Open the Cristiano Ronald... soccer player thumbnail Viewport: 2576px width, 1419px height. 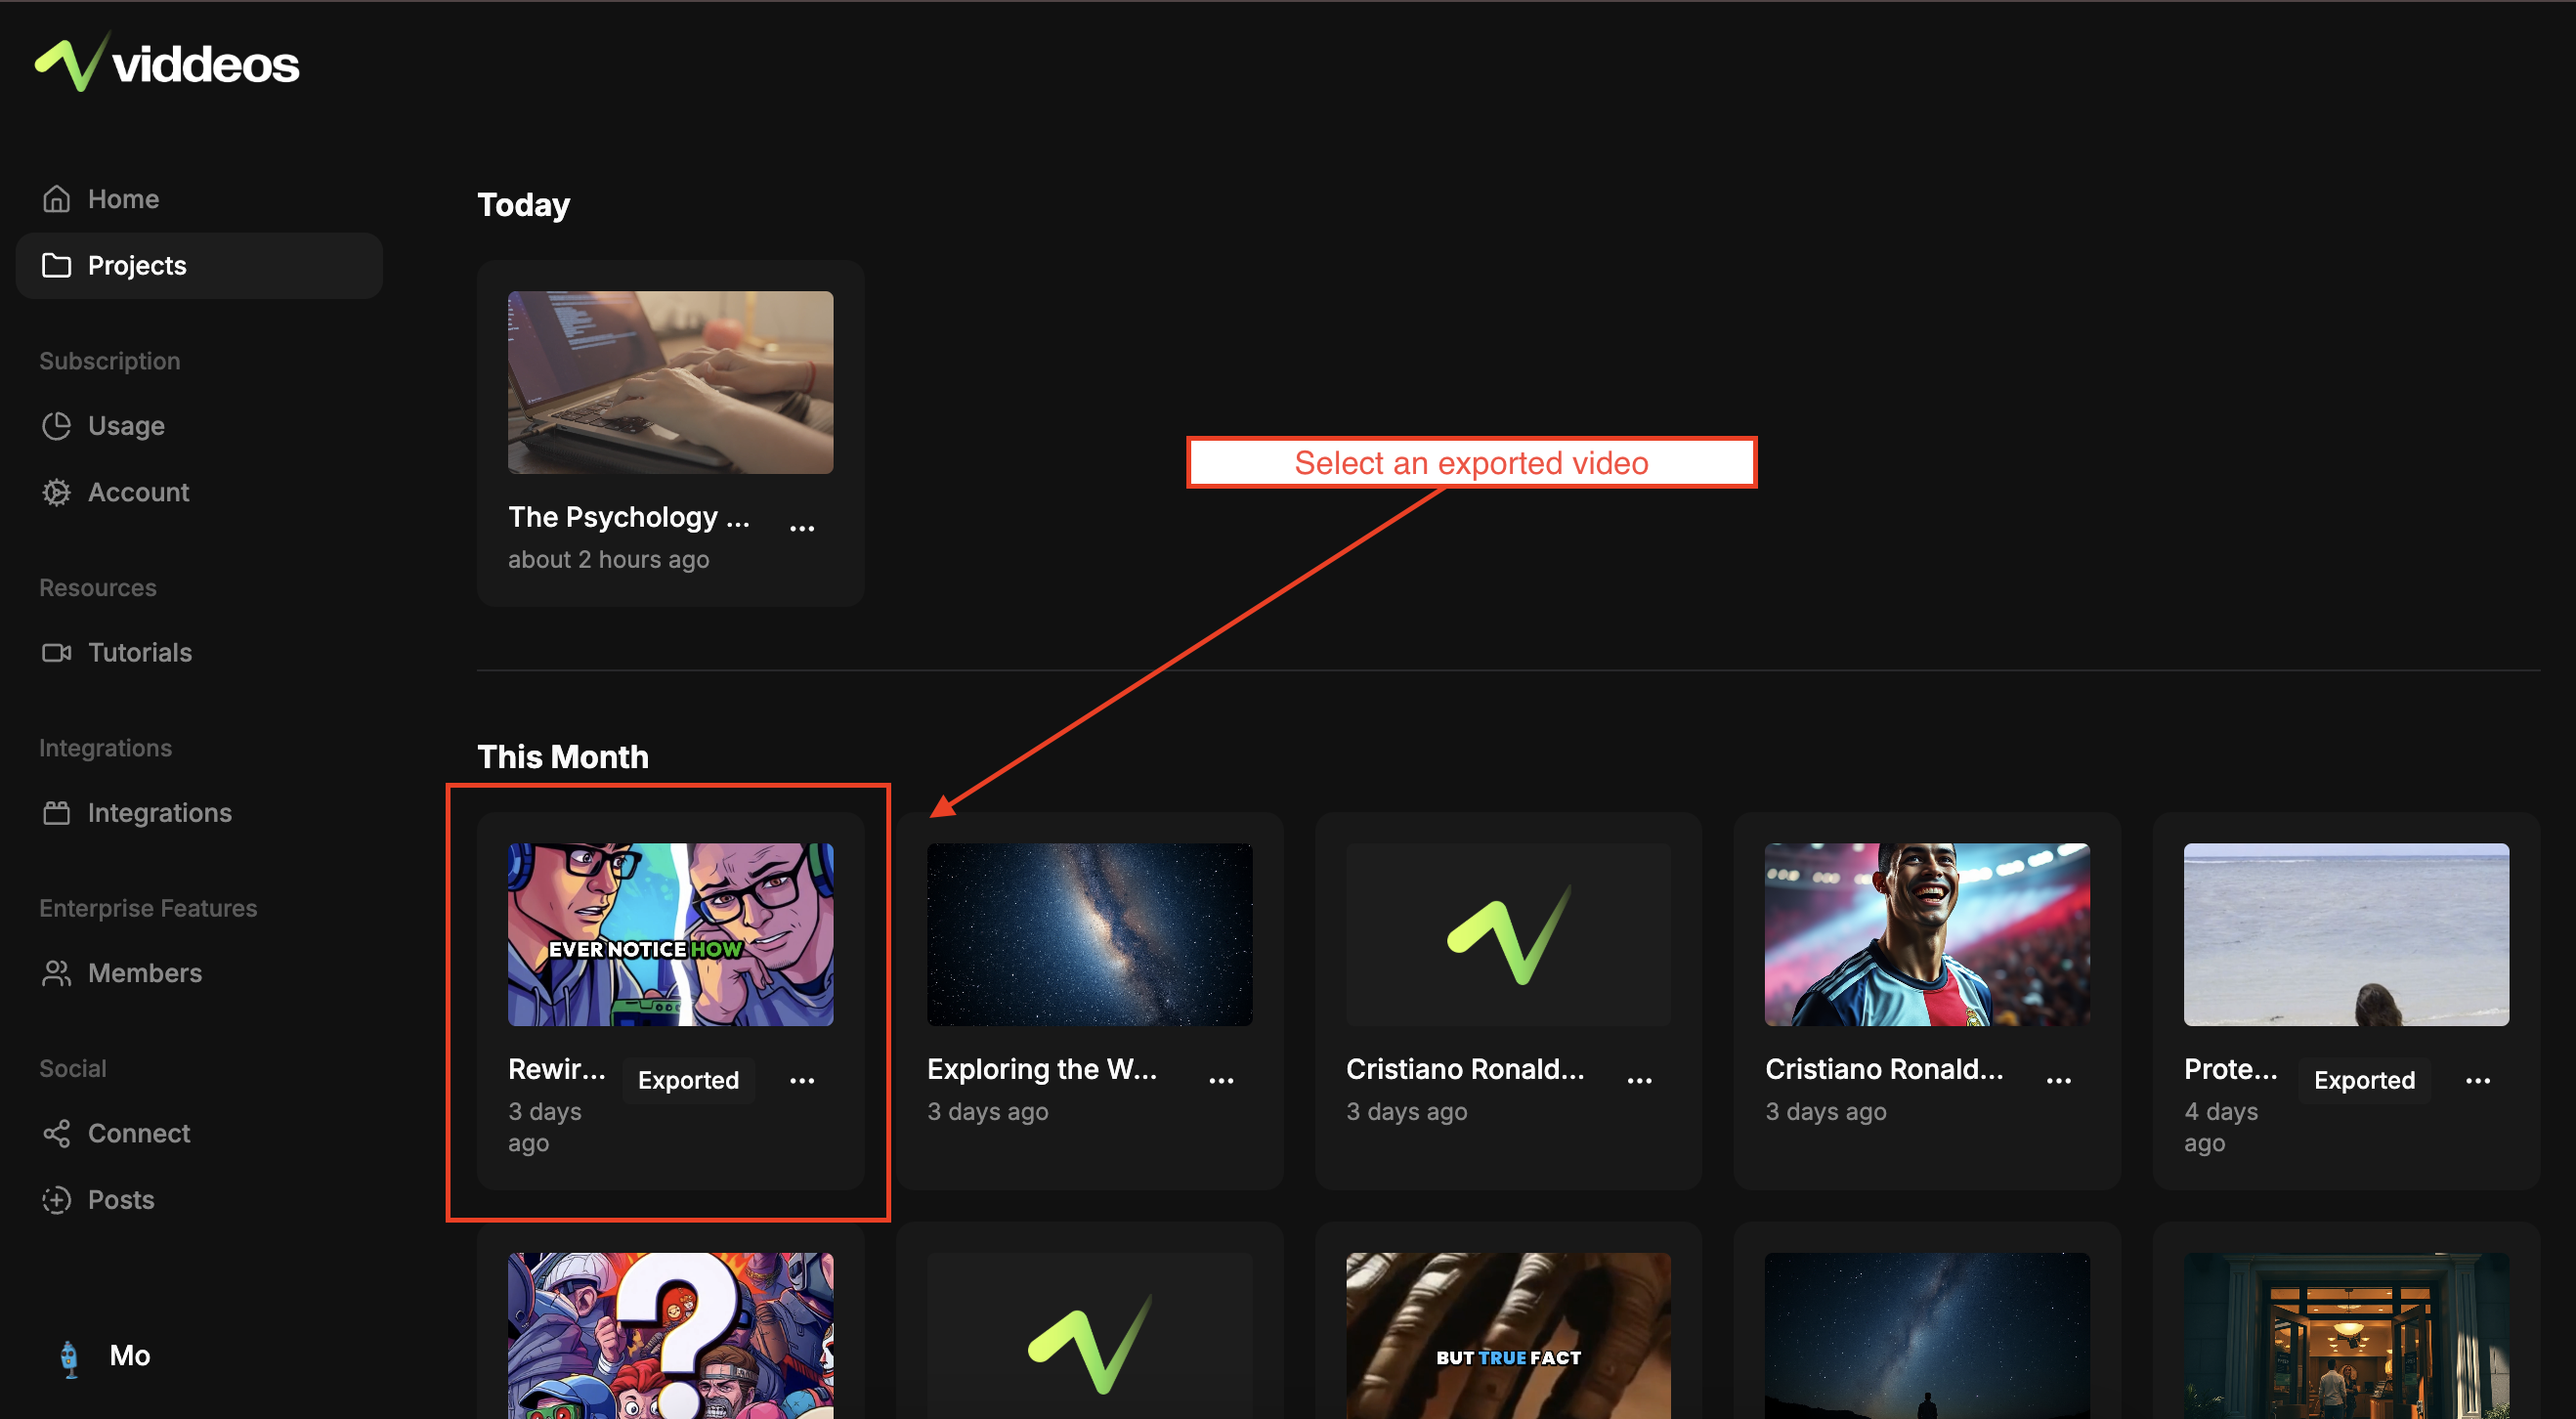1927,934
